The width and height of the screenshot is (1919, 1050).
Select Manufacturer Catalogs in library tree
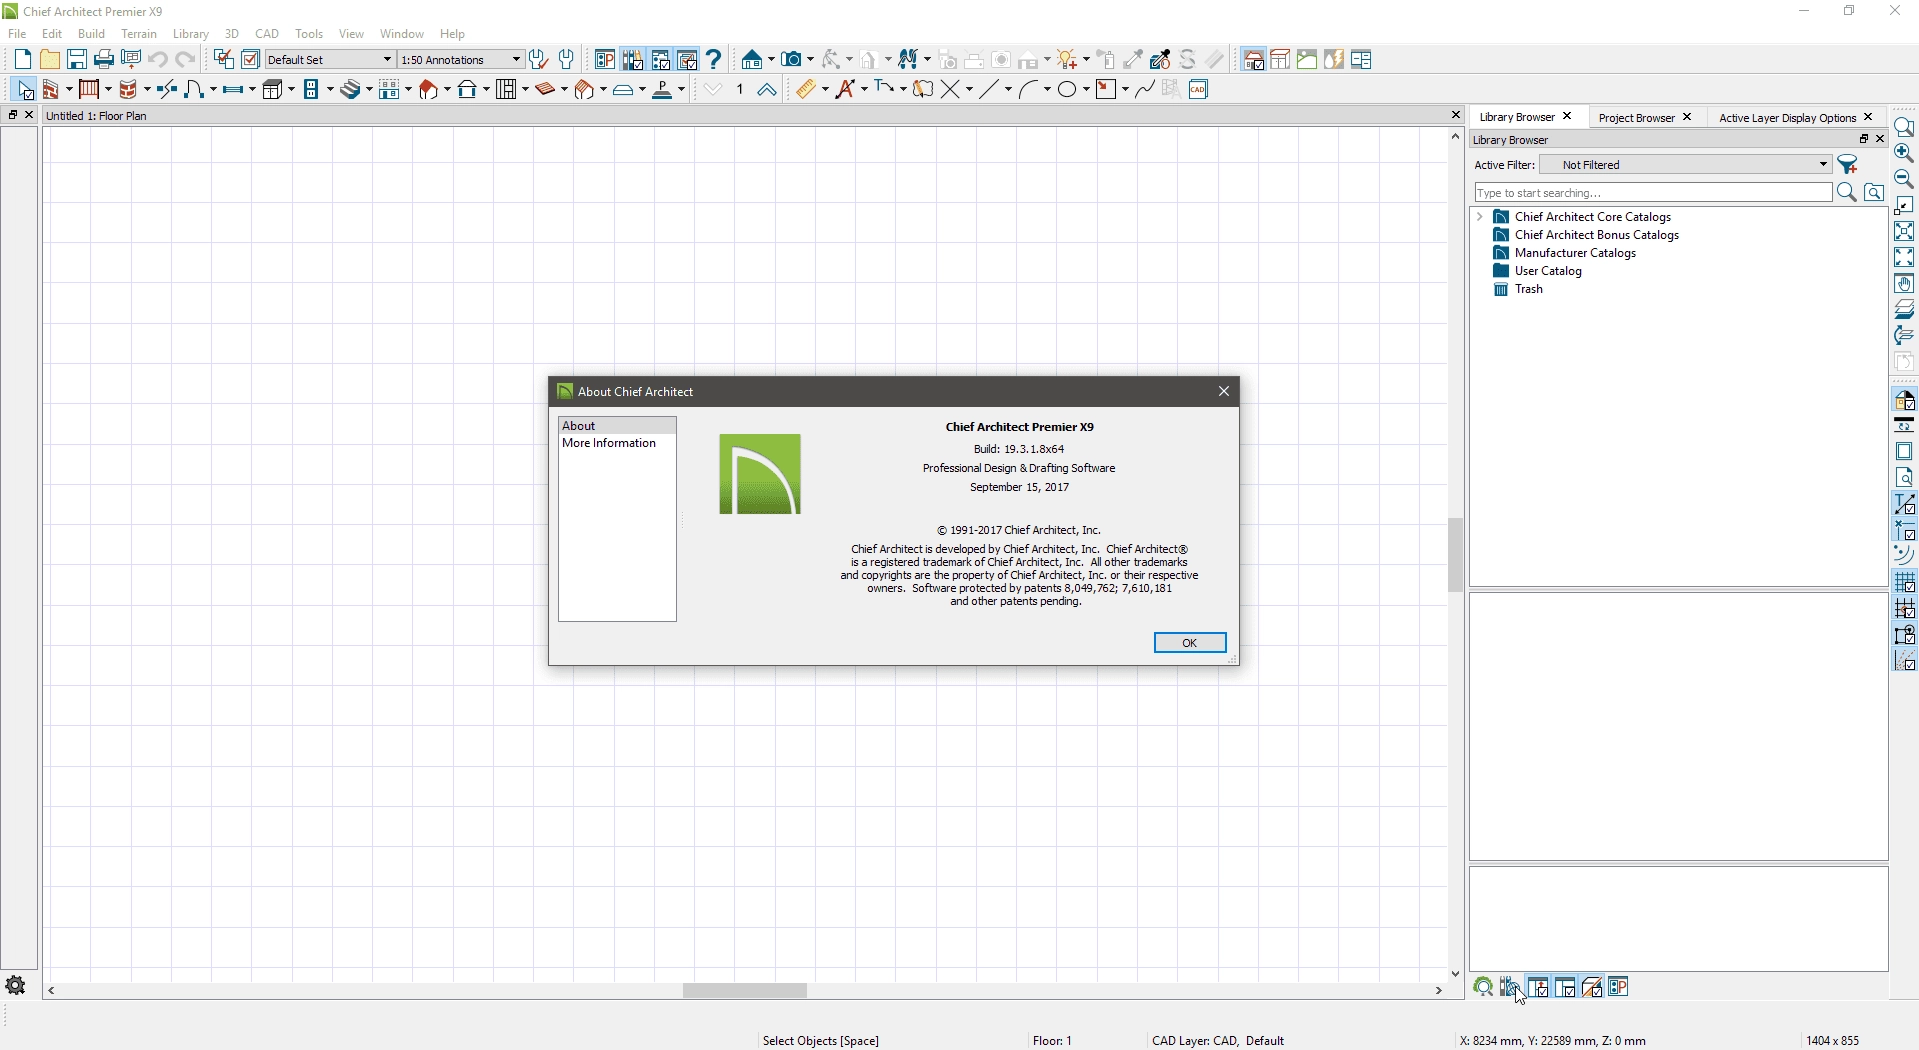tap(1575, 253)
